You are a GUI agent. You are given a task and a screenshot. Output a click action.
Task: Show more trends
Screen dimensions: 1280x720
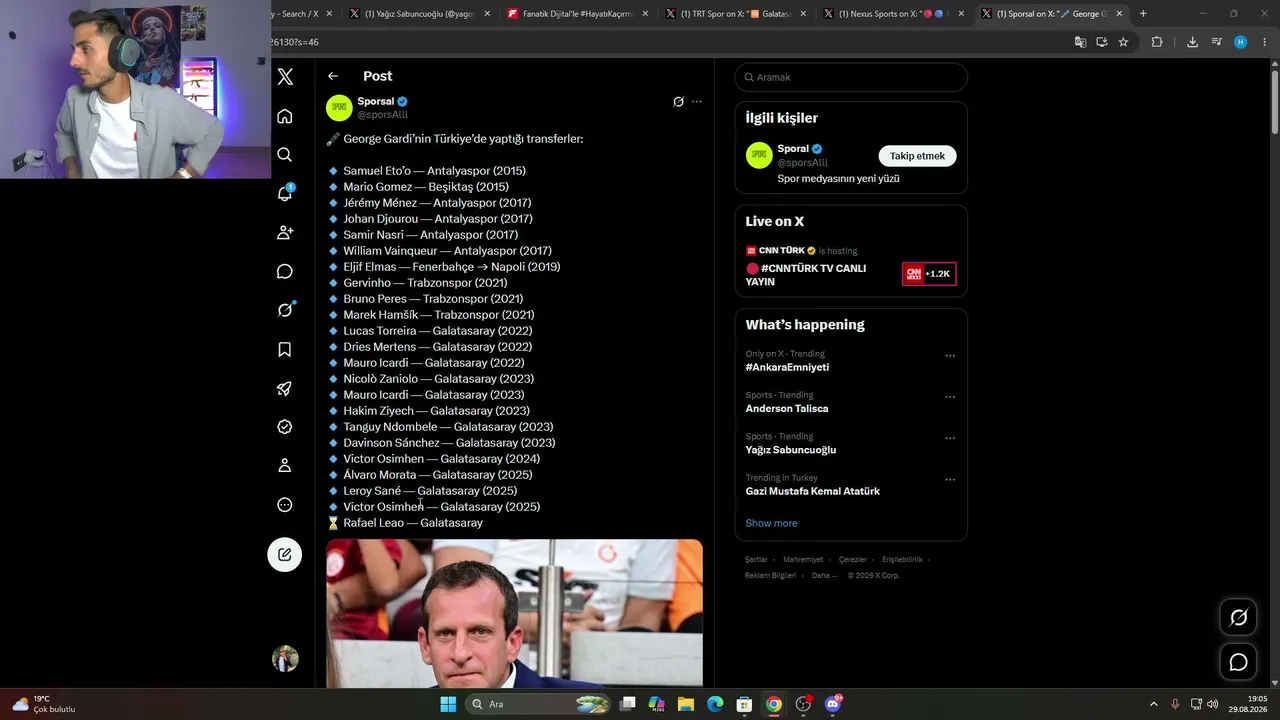pos(771,523)
